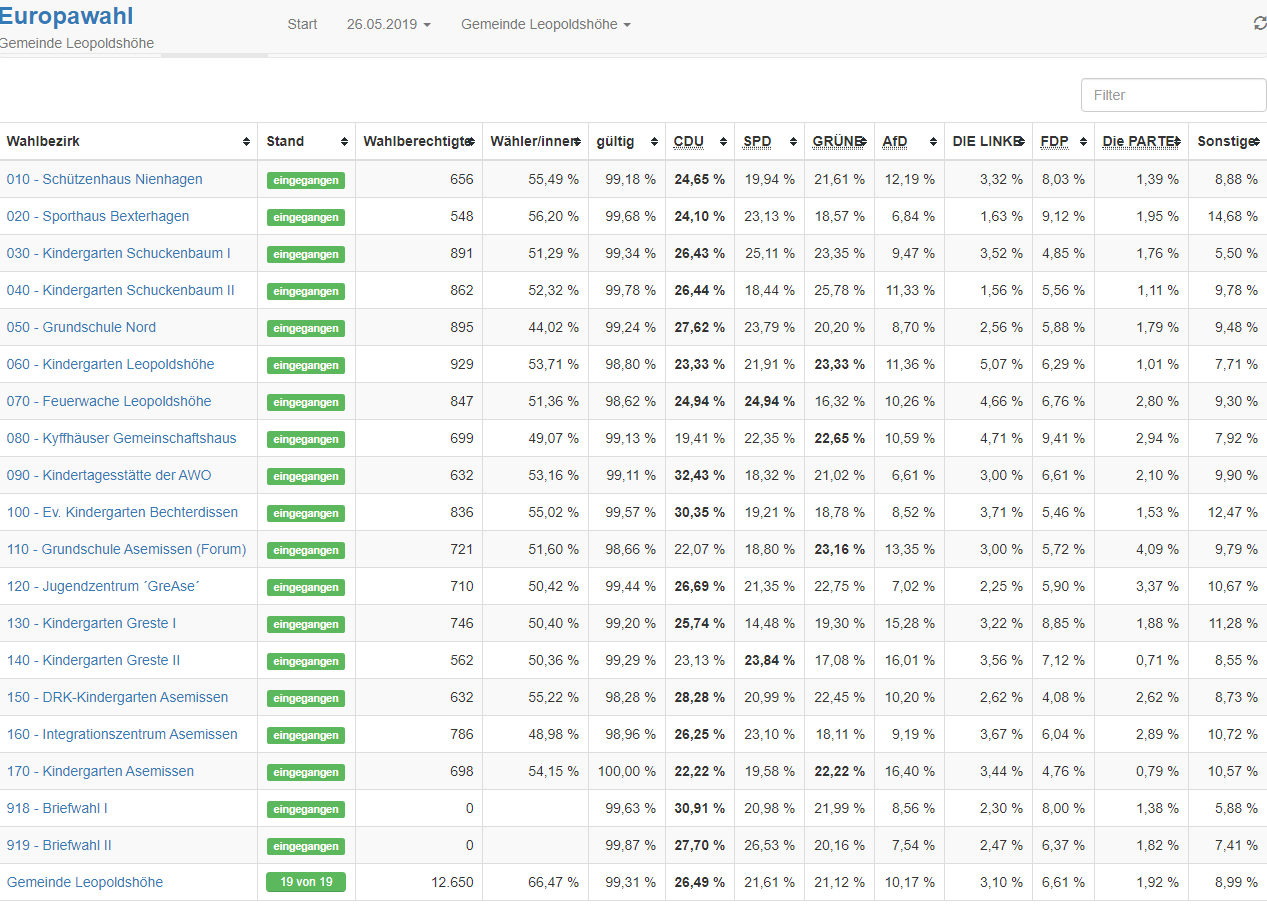Click the refresh icon at top right

pos(1259,24)
